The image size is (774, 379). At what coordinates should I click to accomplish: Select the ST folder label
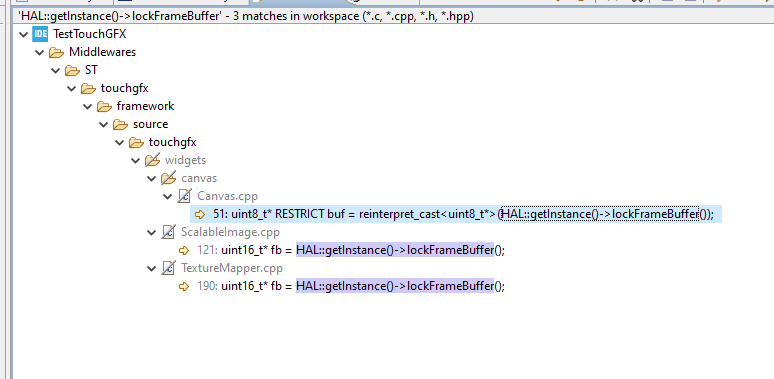point(91,70)
